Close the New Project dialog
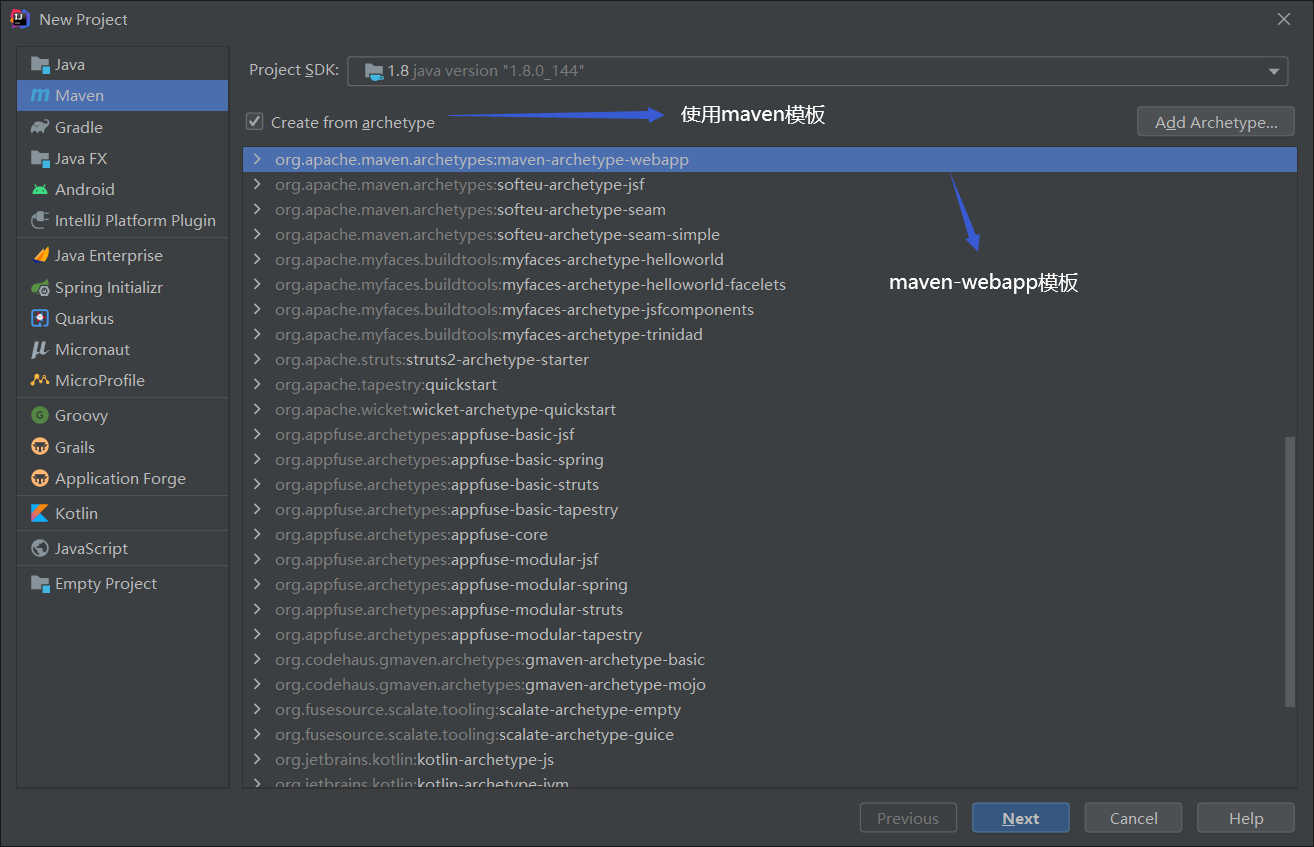The height and width of the screenshot is (847, 1314). click(1283, 19)
